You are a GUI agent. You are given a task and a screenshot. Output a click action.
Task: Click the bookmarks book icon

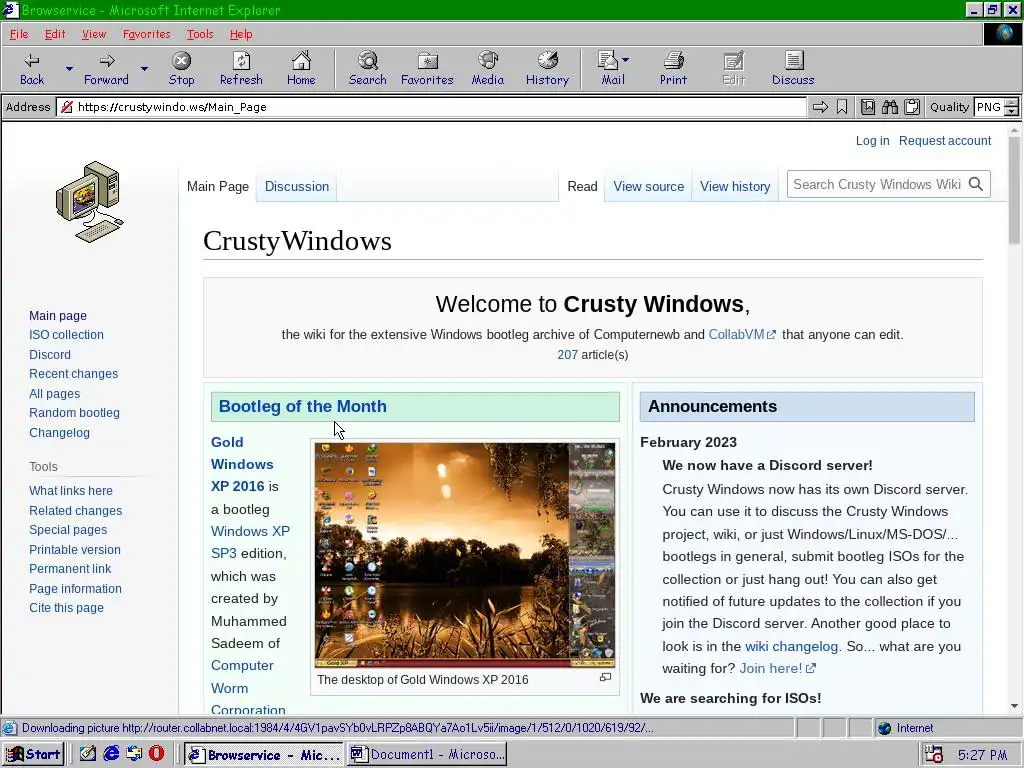(867, 107)
